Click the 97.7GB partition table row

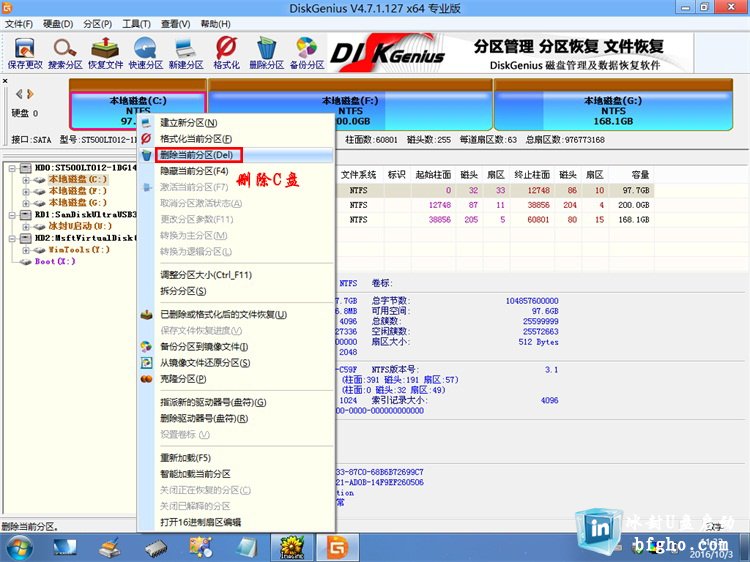496,190
